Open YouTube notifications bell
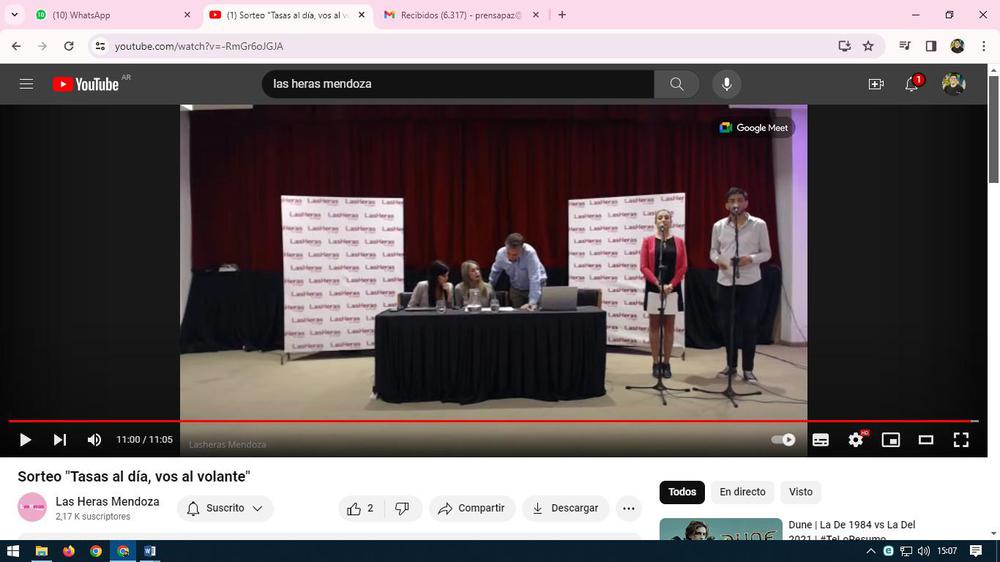Viewport: 1000px width, 562px height. pos(911,84)
